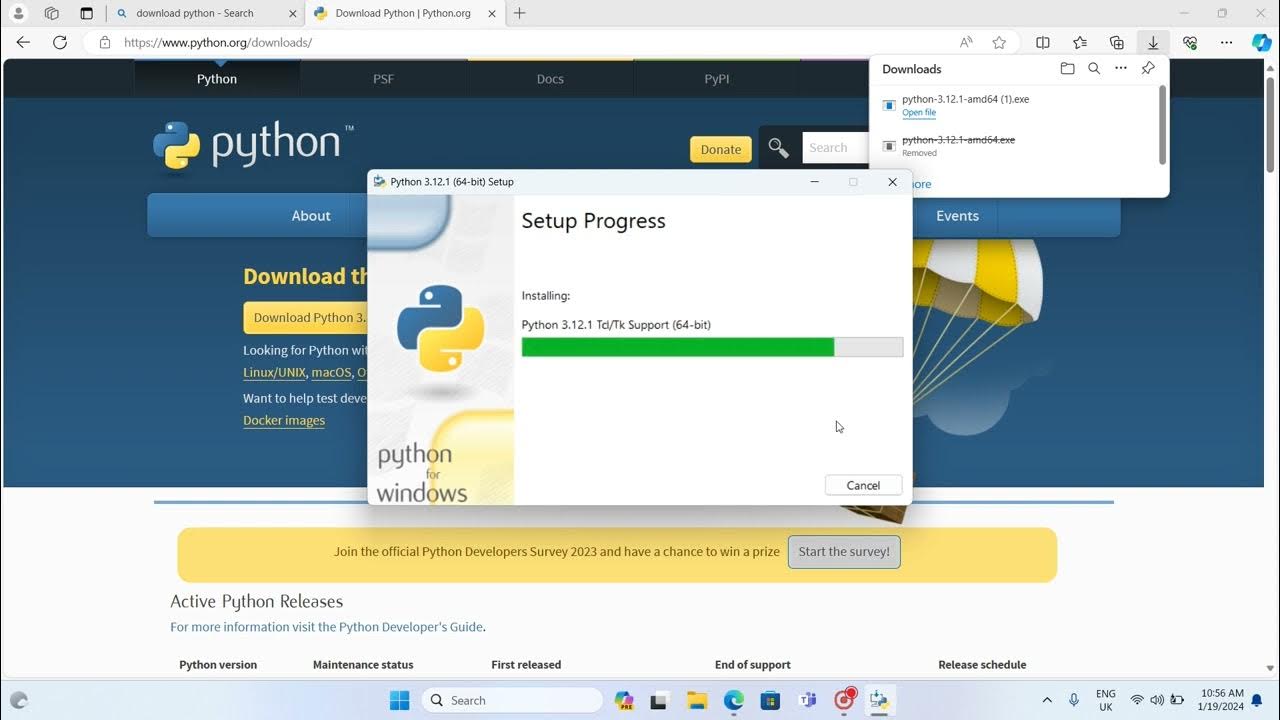Image resolution: width=1280 pixels, height=720 pixels.
Task: Search downloads using the magnifier icon
Action: click(1094, 69)
